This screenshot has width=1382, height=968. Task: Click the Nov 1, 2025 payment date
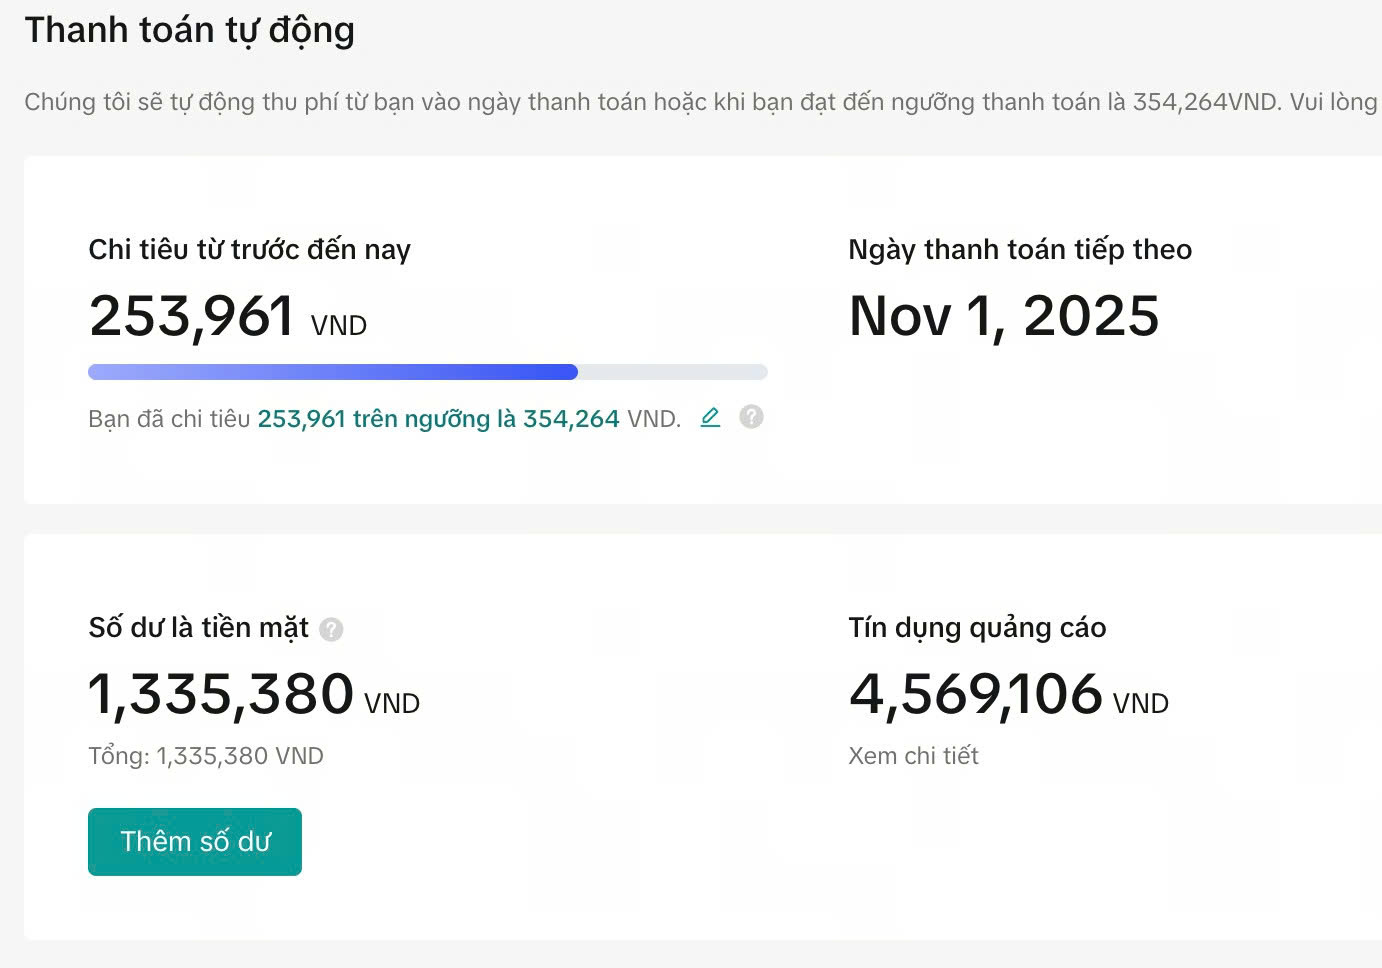point(1003,317)
